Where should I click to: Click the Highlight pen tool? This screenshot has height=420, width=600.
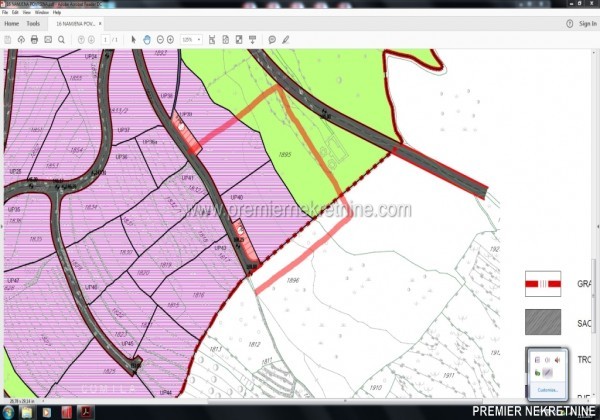click(x=286, y=39)
